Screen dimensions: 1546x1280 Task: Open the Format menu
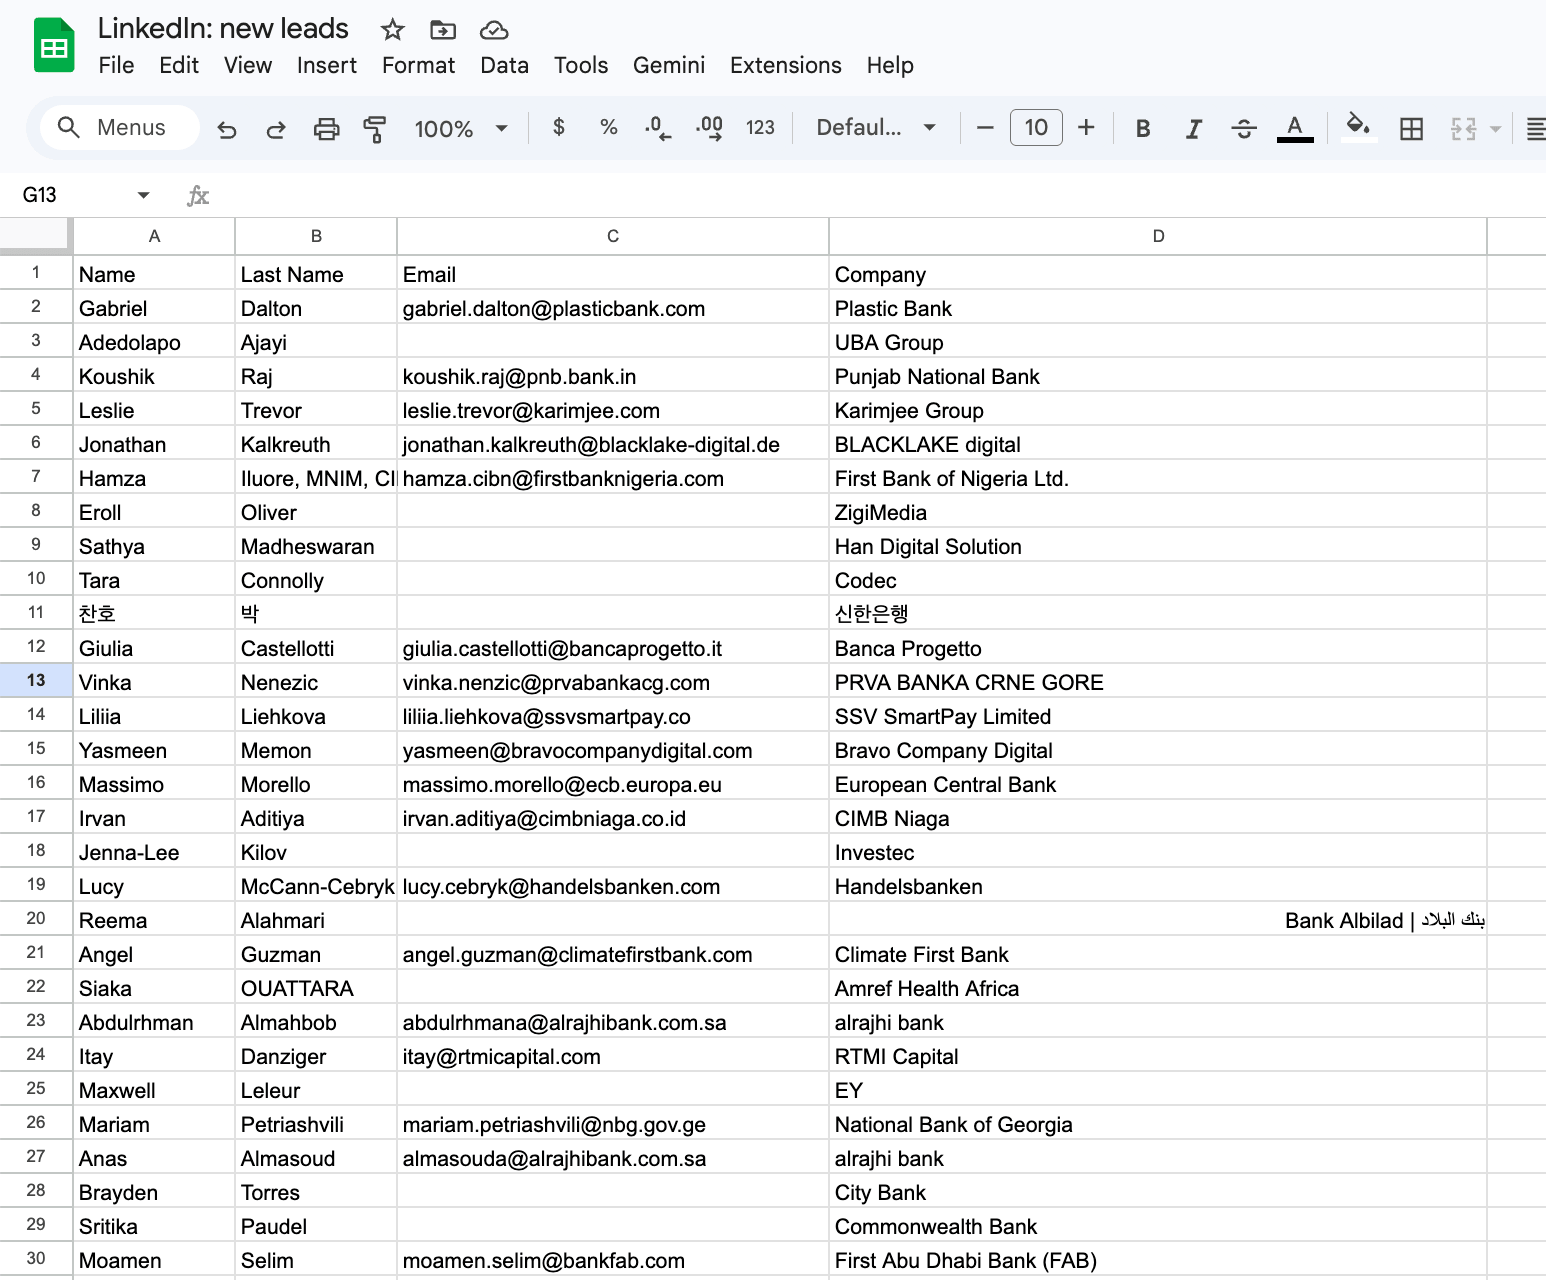(x=418, y=65)
